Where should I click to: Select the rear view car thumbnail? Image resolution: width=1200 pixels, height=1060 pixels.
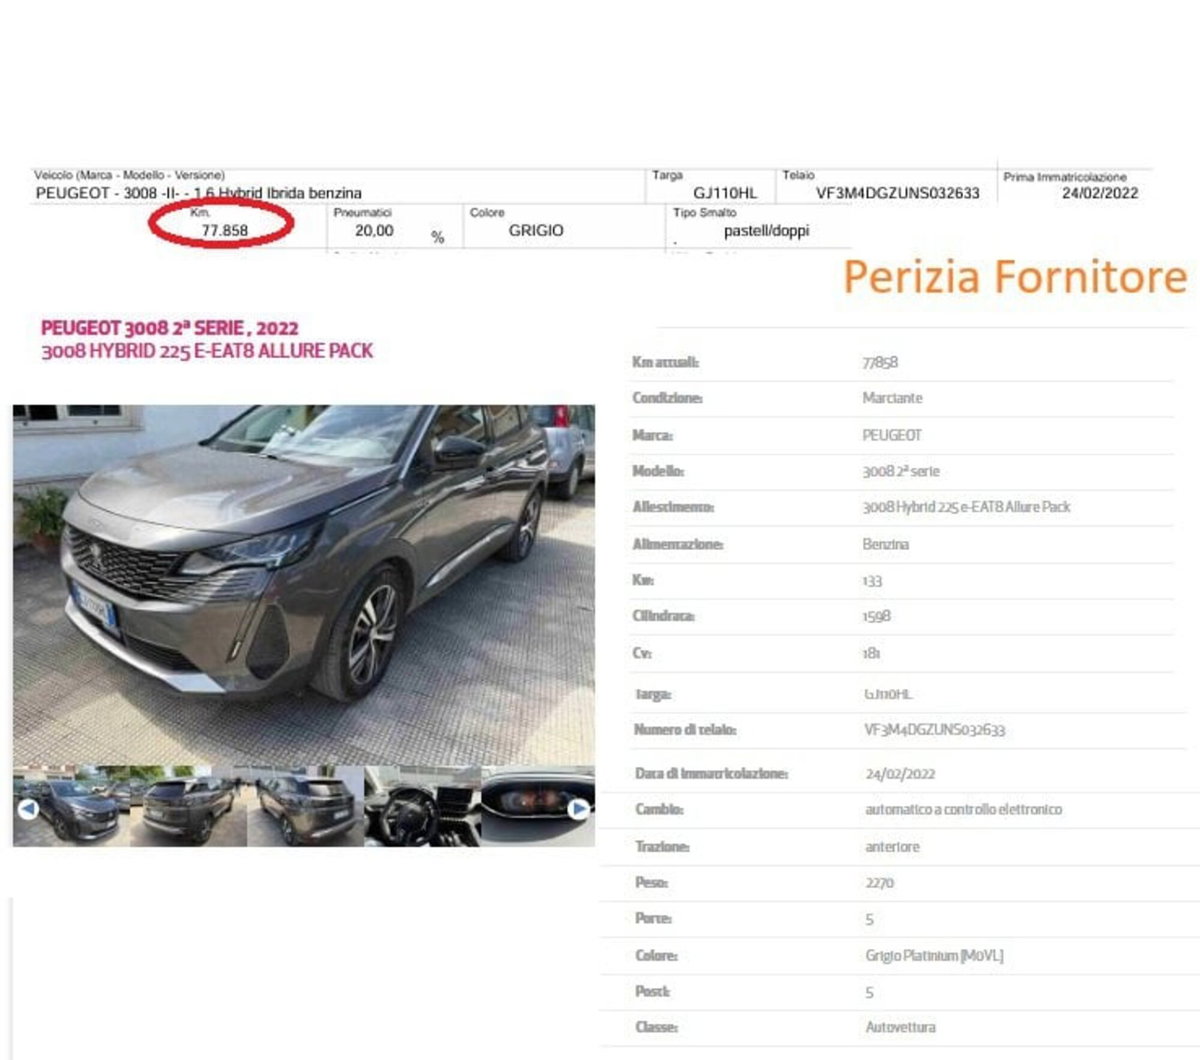click(x=189, y=807)
